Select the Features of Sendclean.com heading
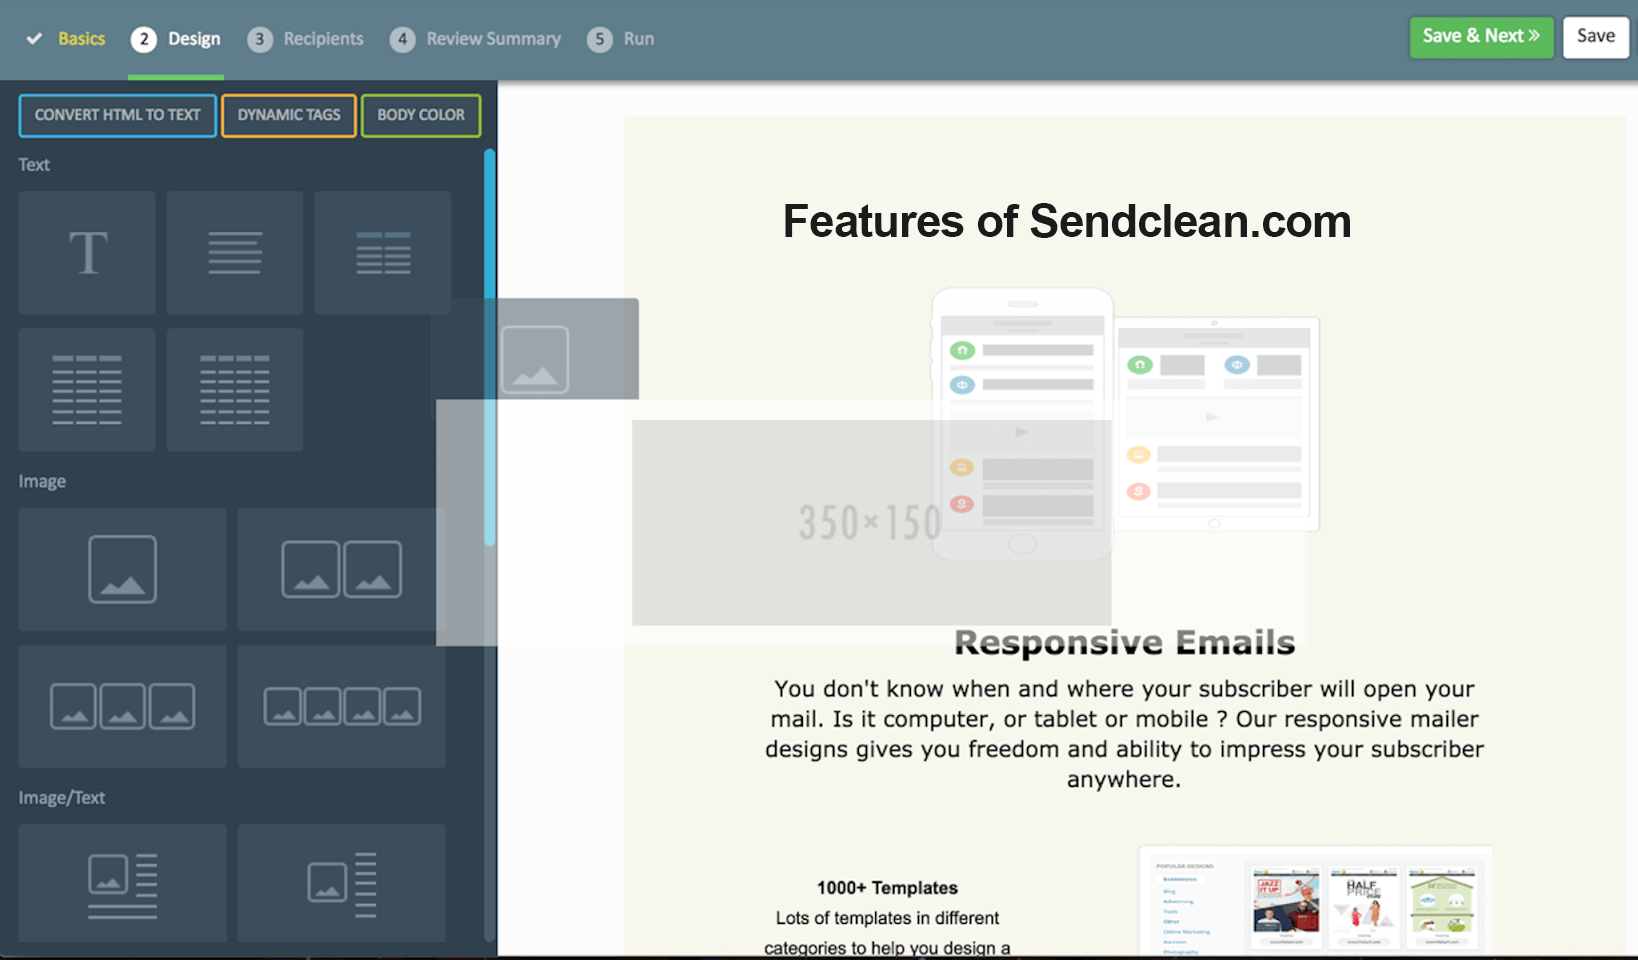This screenshot has height=960, width=1638. [x=1067, y=221]
